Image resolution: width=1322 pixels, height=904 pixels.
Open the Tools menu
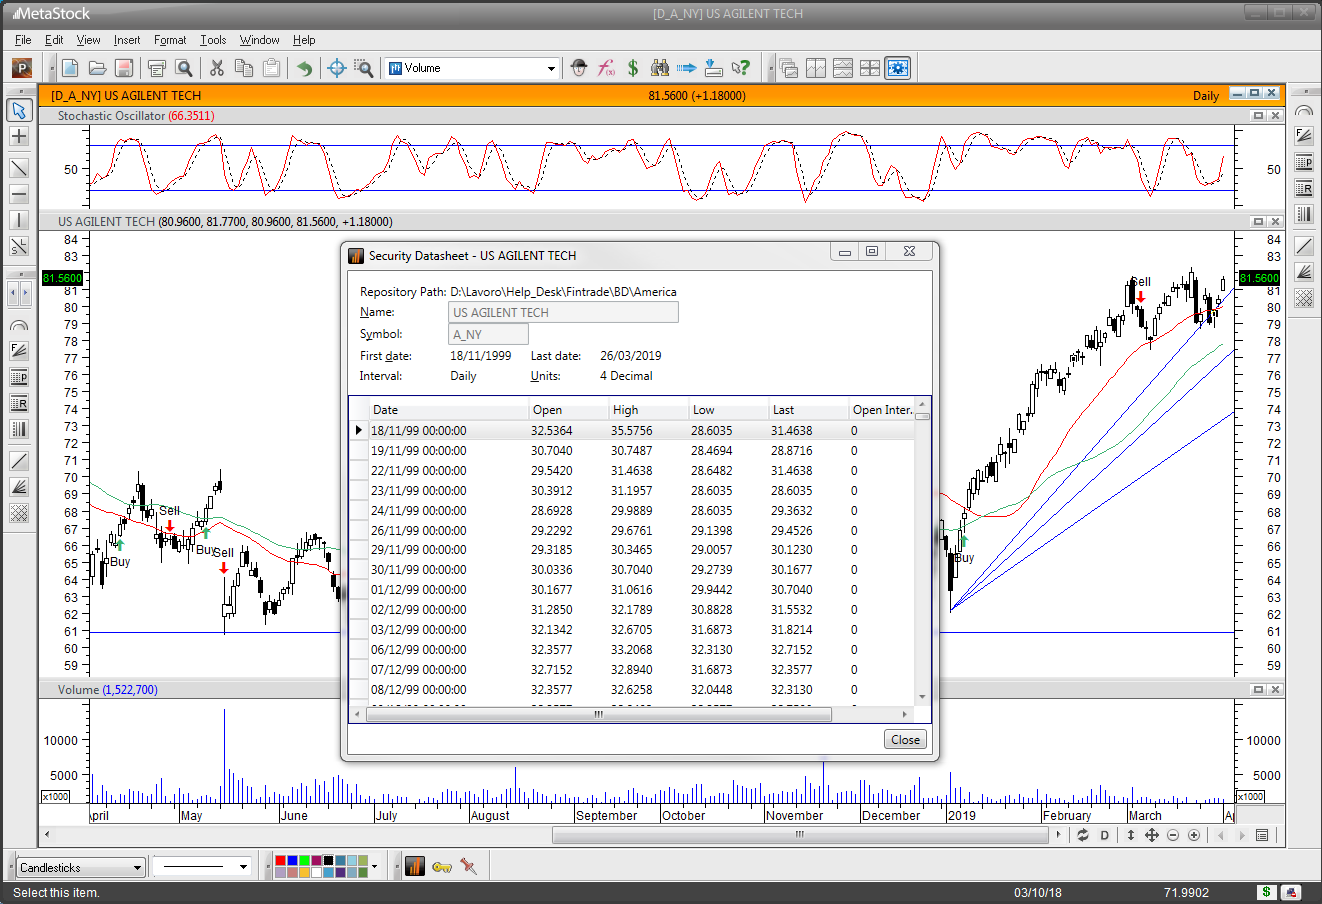tap(213, 40)
